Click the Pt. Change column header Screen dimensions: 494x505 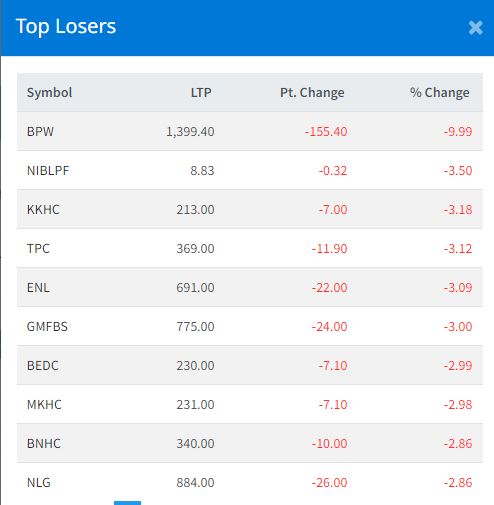coord(312,93)
